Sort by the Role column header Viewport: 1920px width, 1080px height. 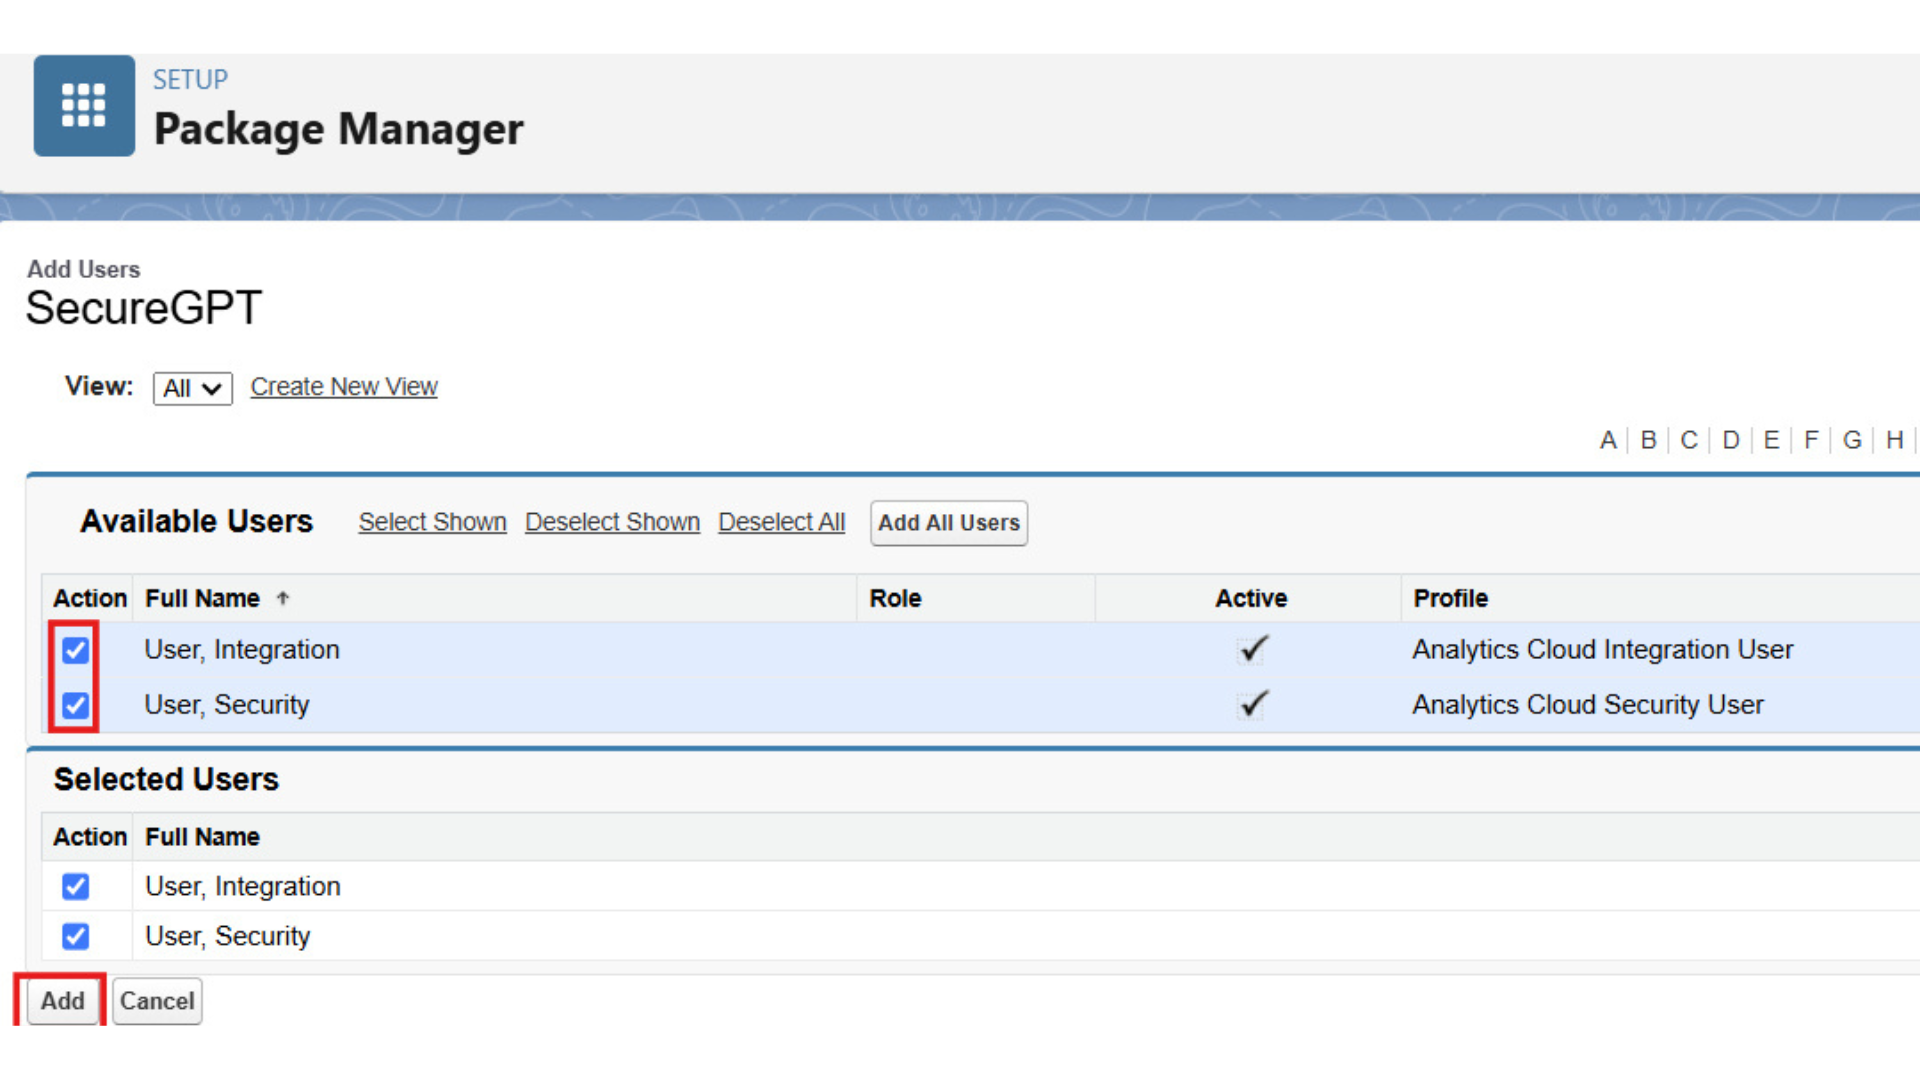(x=895, y=598)
